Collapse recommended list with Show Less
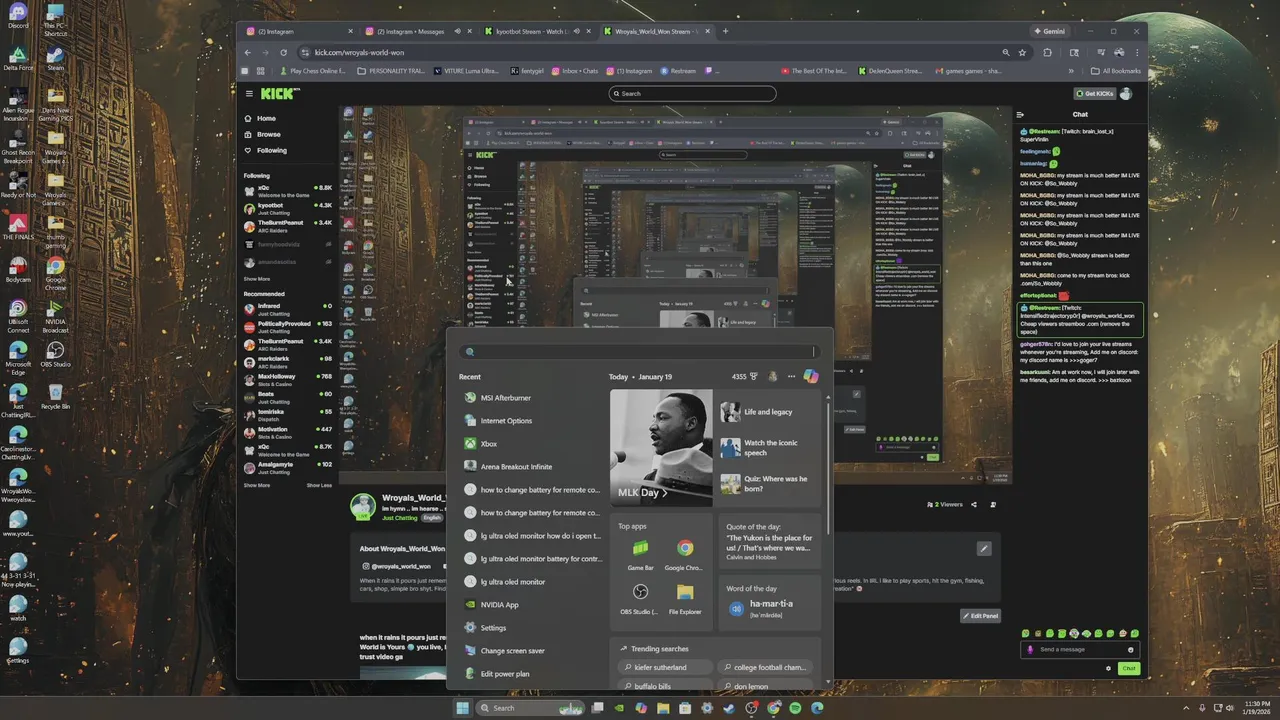1280x720 pixels. click(x=319, y=485)
